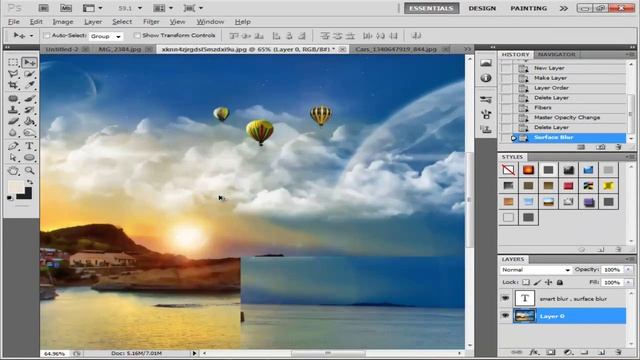
Task: Switch to the Design workspace
Action: (482, 8)
